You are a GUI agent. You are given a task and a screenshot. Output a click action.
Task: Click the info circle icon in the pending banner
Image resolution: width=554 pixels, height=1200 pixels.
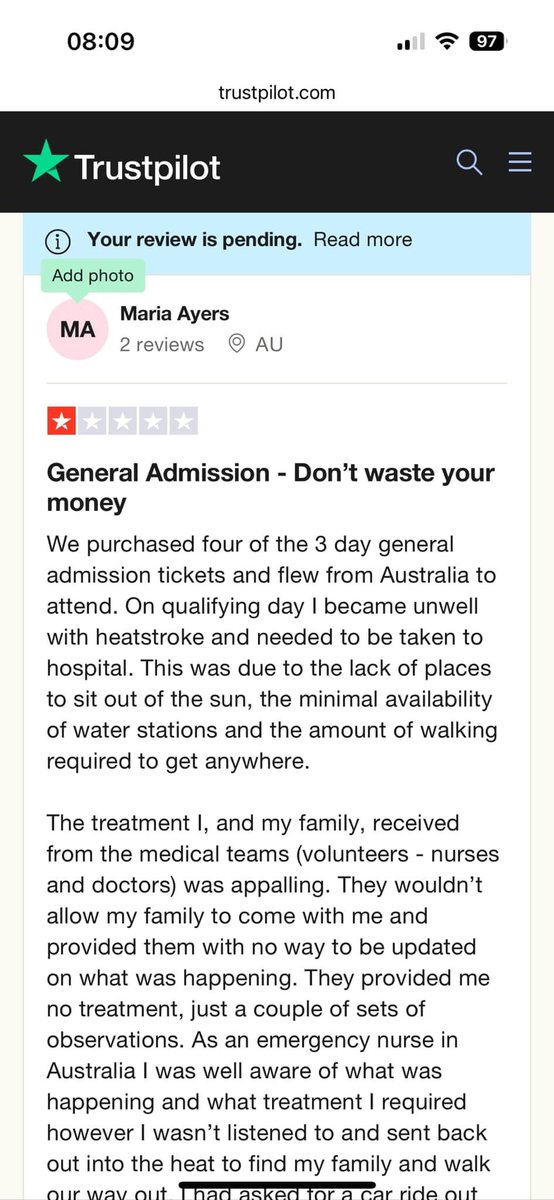pyautogui.click(x=59, y=240)
